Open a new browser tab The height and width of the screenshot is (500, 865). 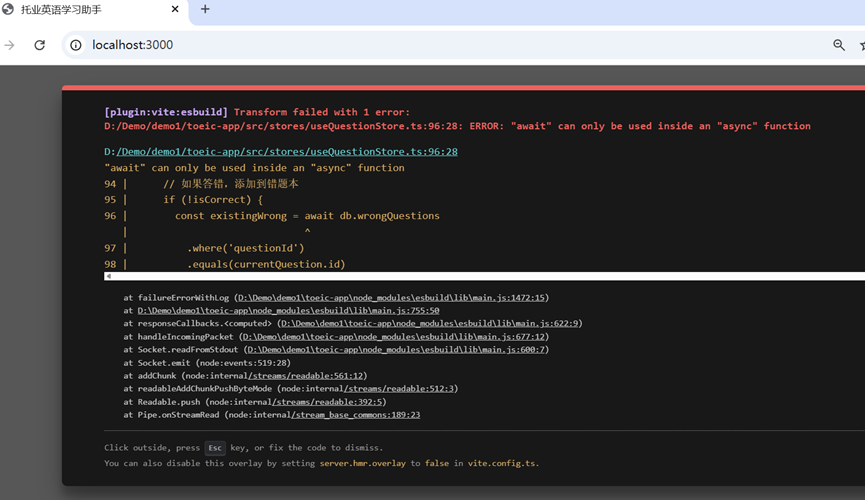pyautogui.click(x=205, y=10)
